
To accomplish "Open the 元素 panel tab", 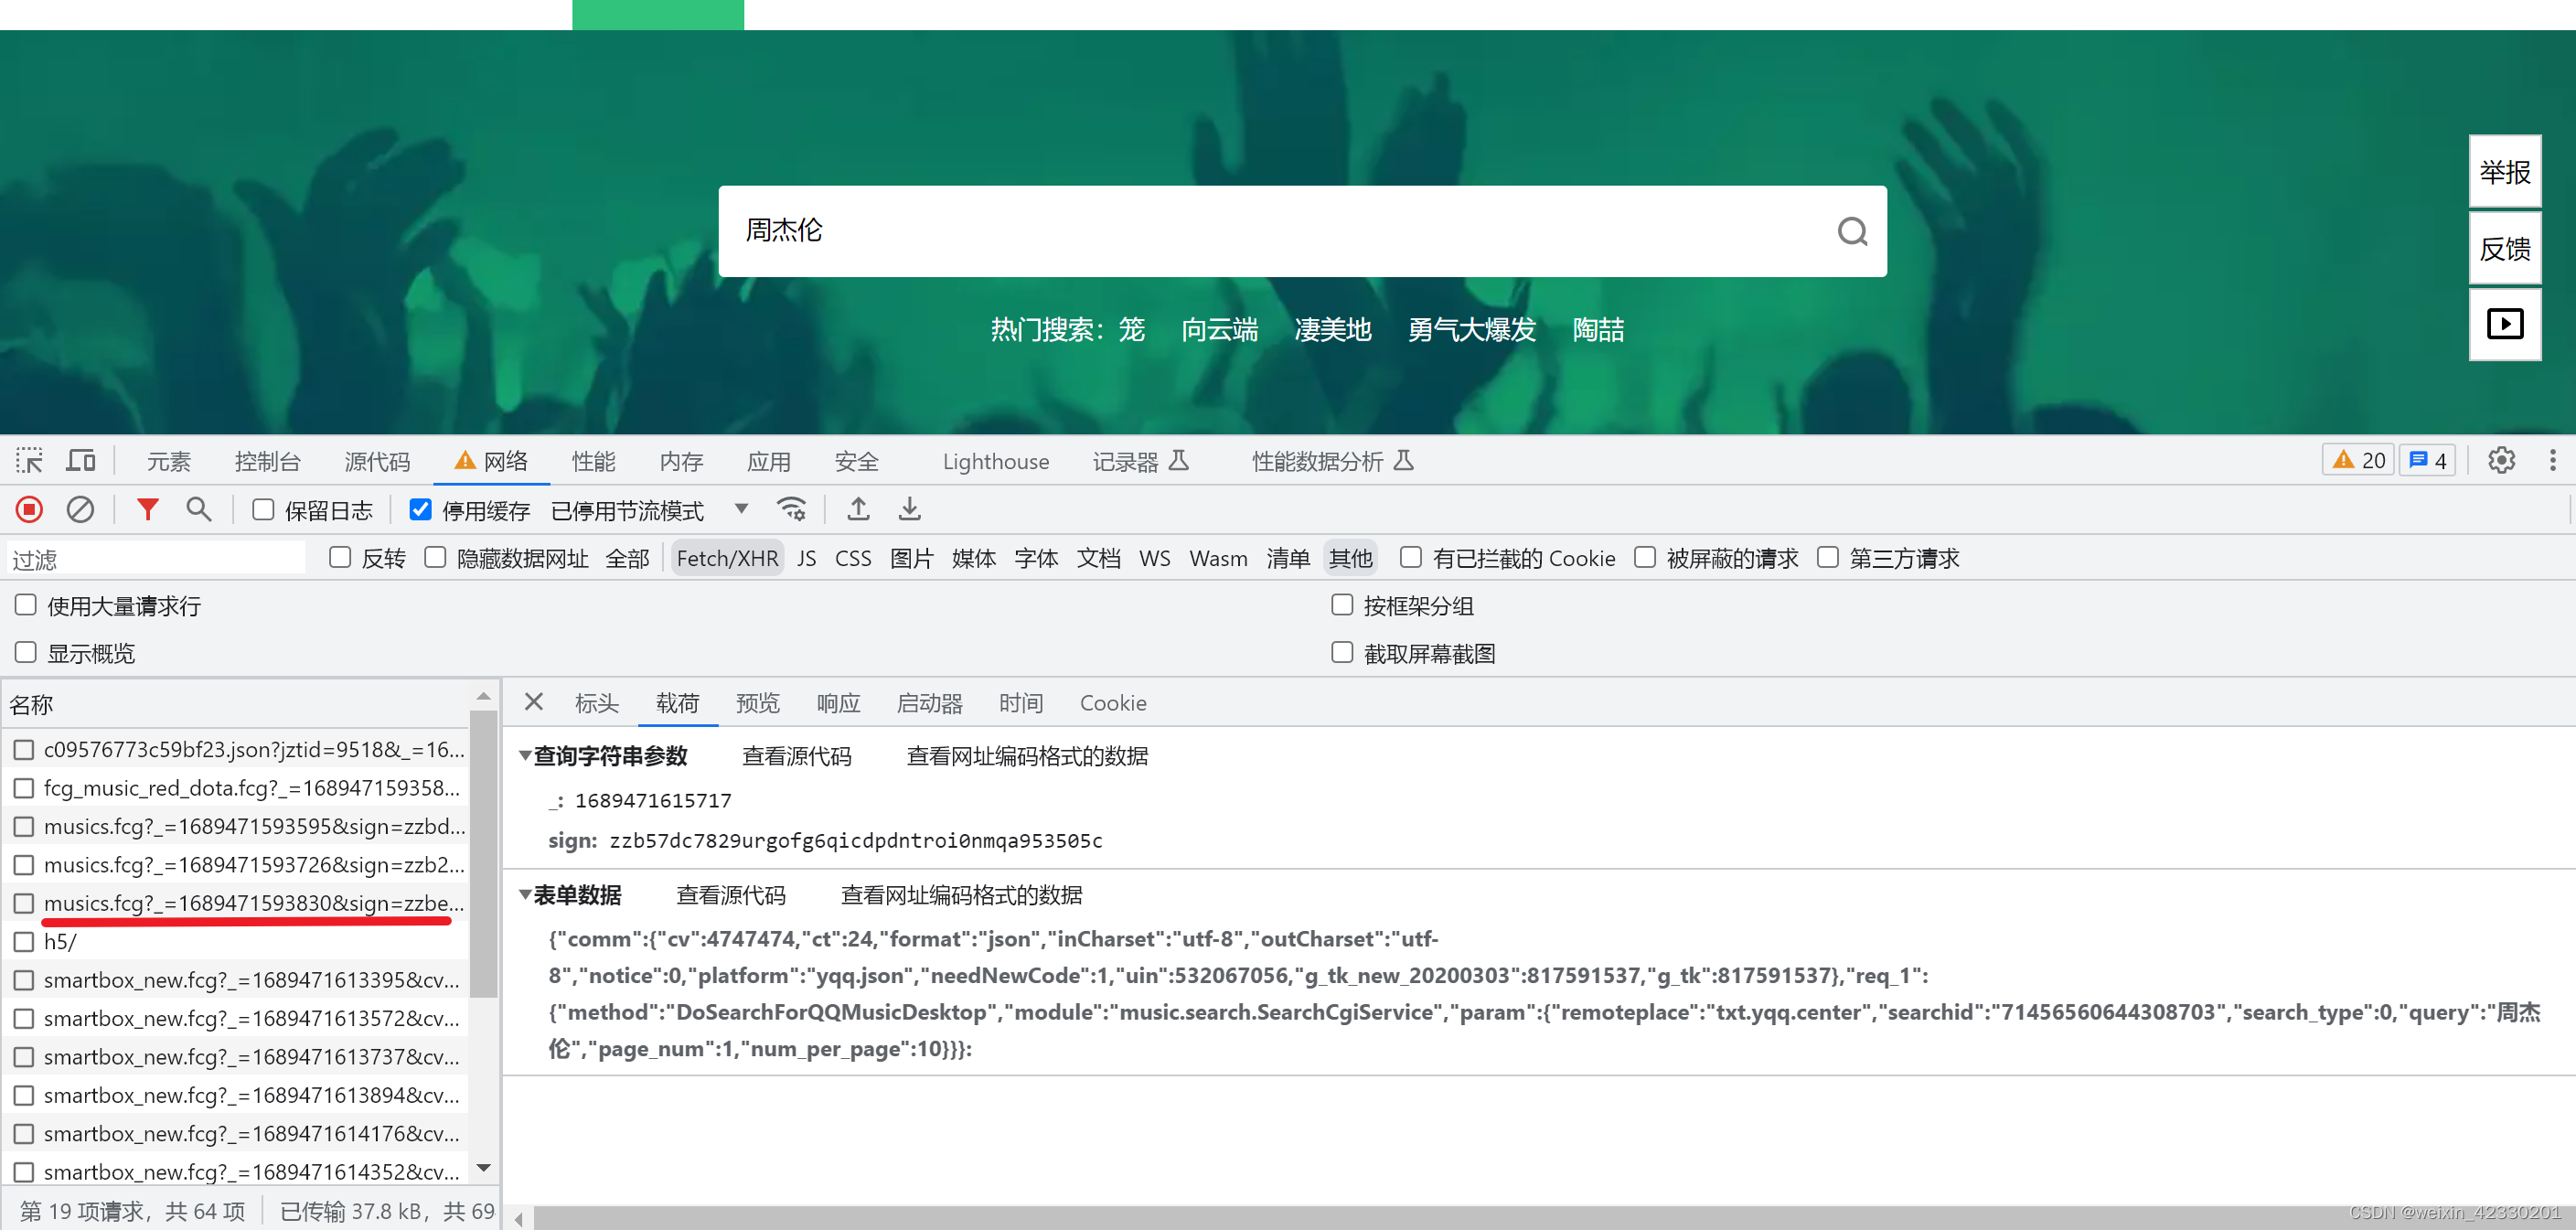I will pyautogui.click(x=168, y=461).
